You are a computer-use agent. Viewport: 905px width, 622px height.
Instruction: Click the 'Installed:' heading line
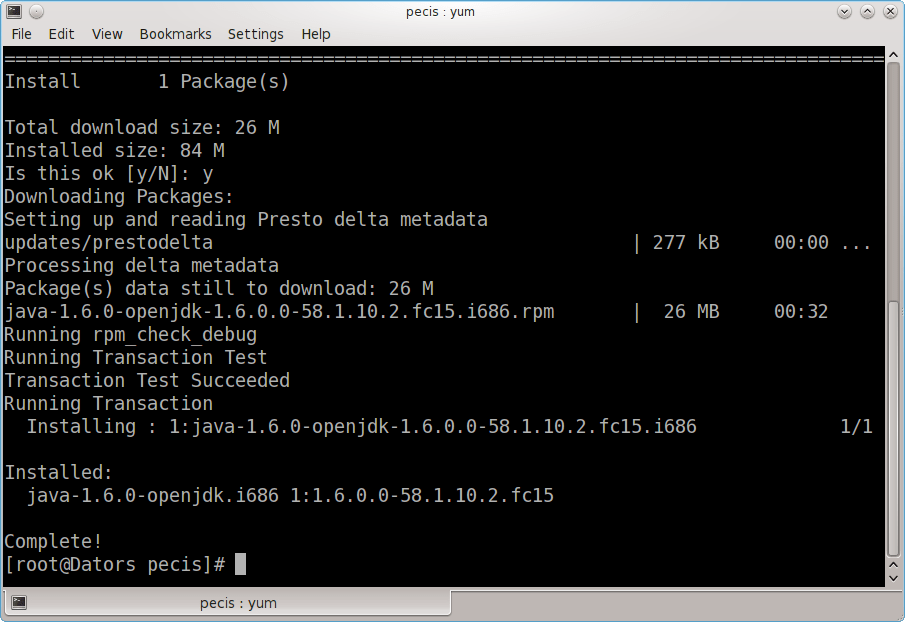pos(58,473)
